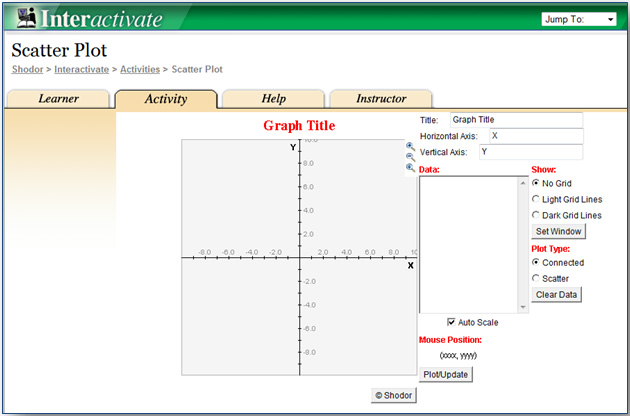Click the 8.0 label on the Y axis

click(x=308, y=163)
